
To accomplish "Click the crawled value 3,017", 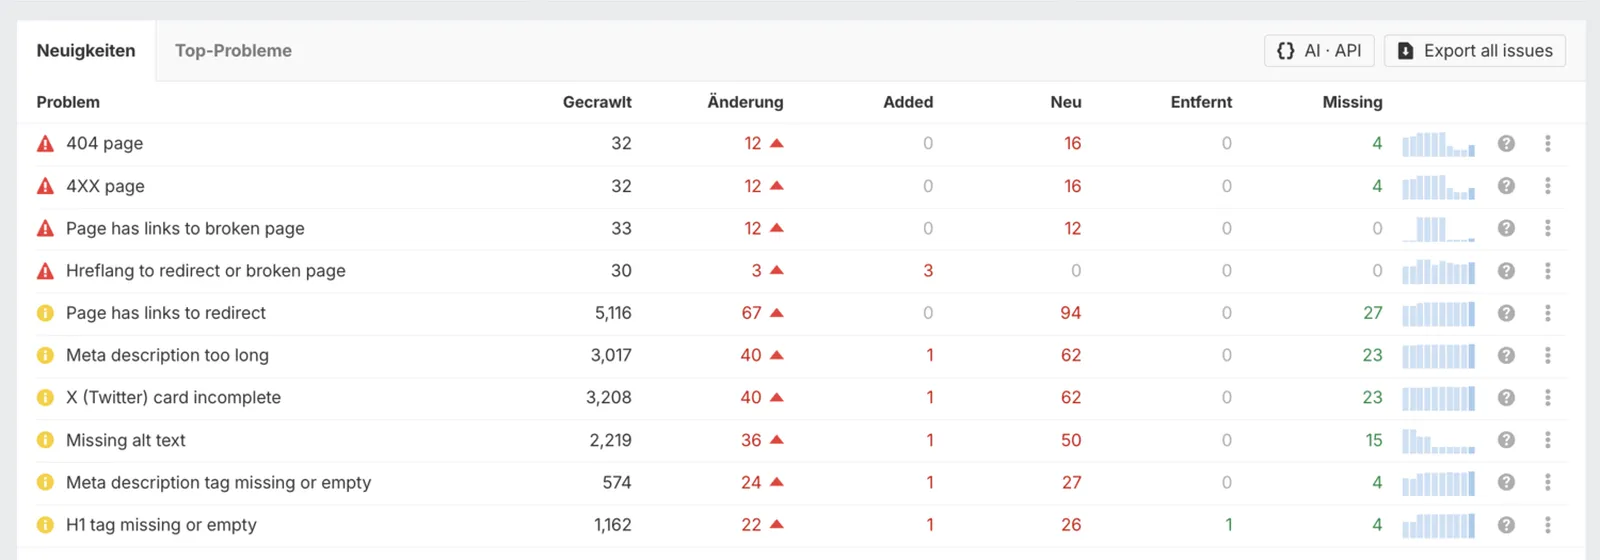I will pos(611,355).
